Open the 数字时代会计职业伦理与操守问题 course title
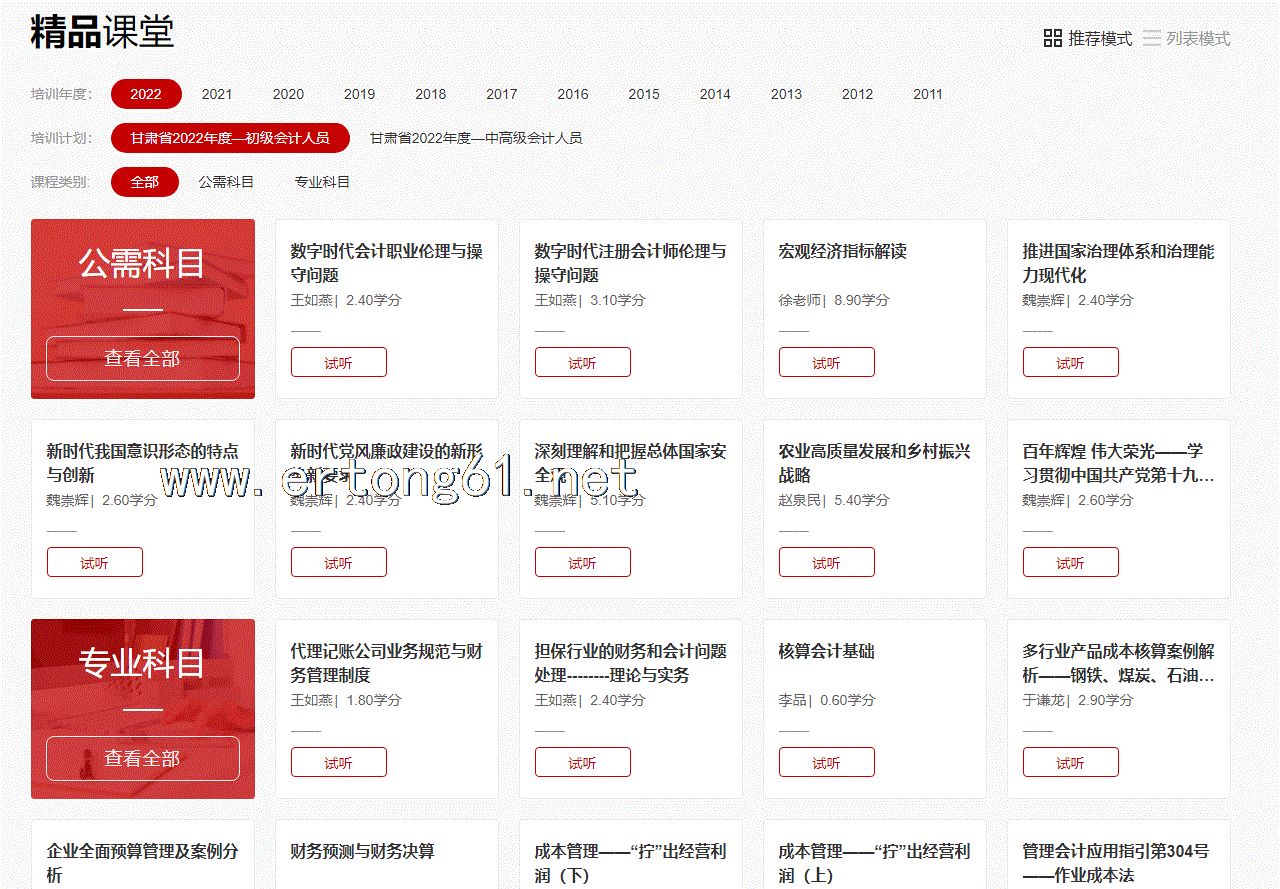 pos(386,263)
